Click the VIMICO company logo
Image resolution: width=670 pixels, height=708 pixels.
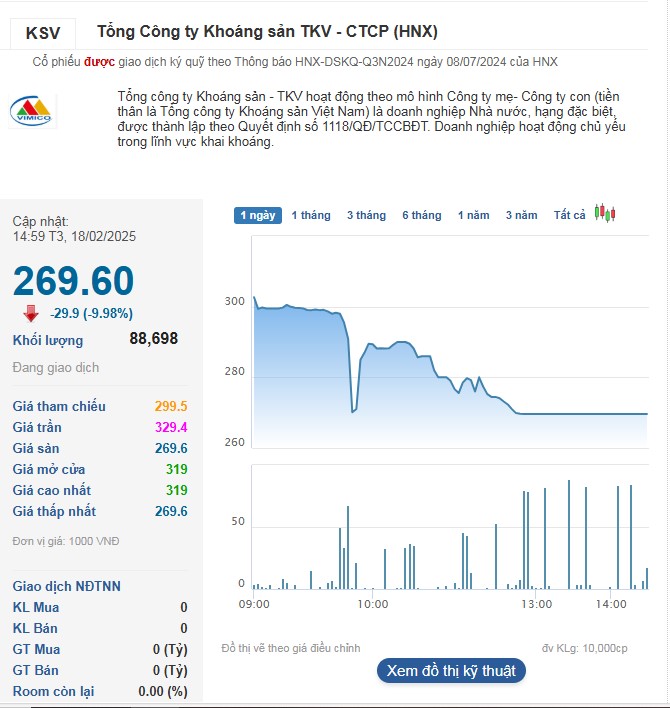pyautogui.click(x=33, y=112)
